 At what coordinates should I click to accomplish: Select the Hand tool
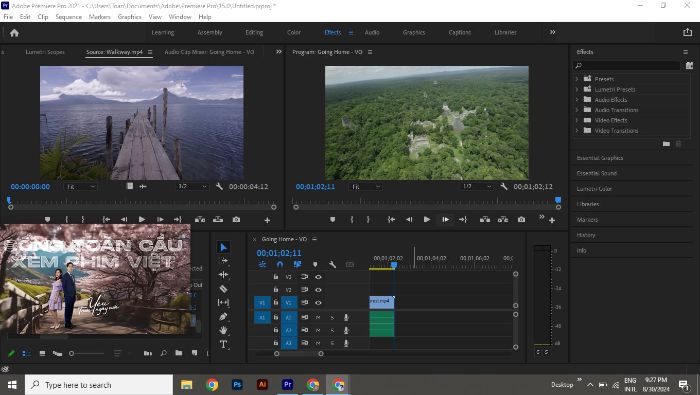tap(224, 330)
